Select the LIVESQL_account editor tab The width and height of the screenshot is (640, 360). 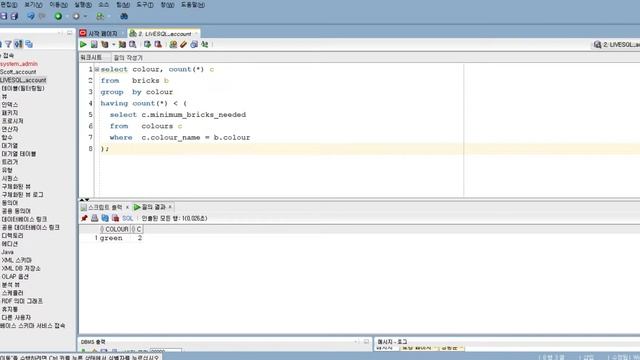[164, 33]
